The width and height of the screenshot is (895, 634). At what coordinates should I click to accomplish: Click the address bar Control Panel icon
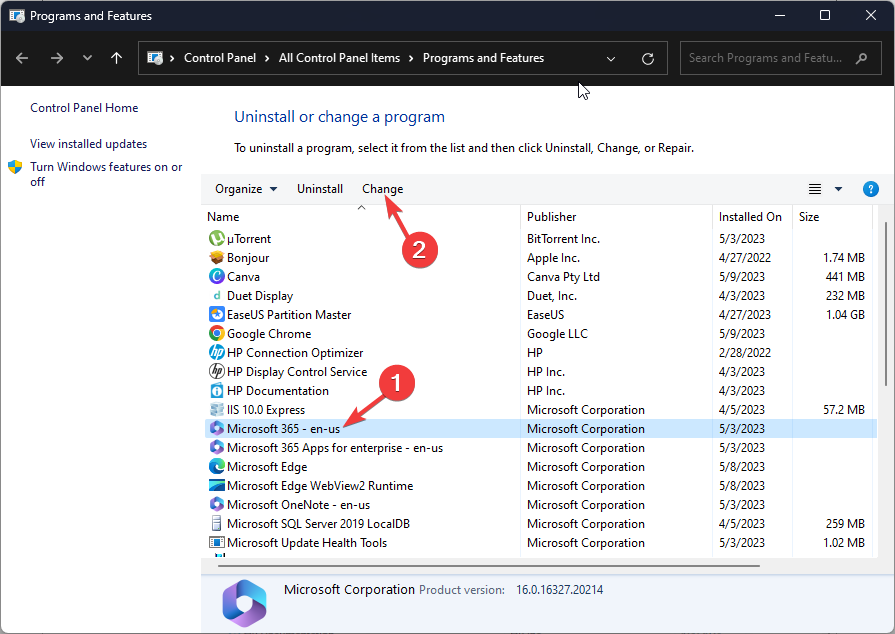(x=155, y=58)
